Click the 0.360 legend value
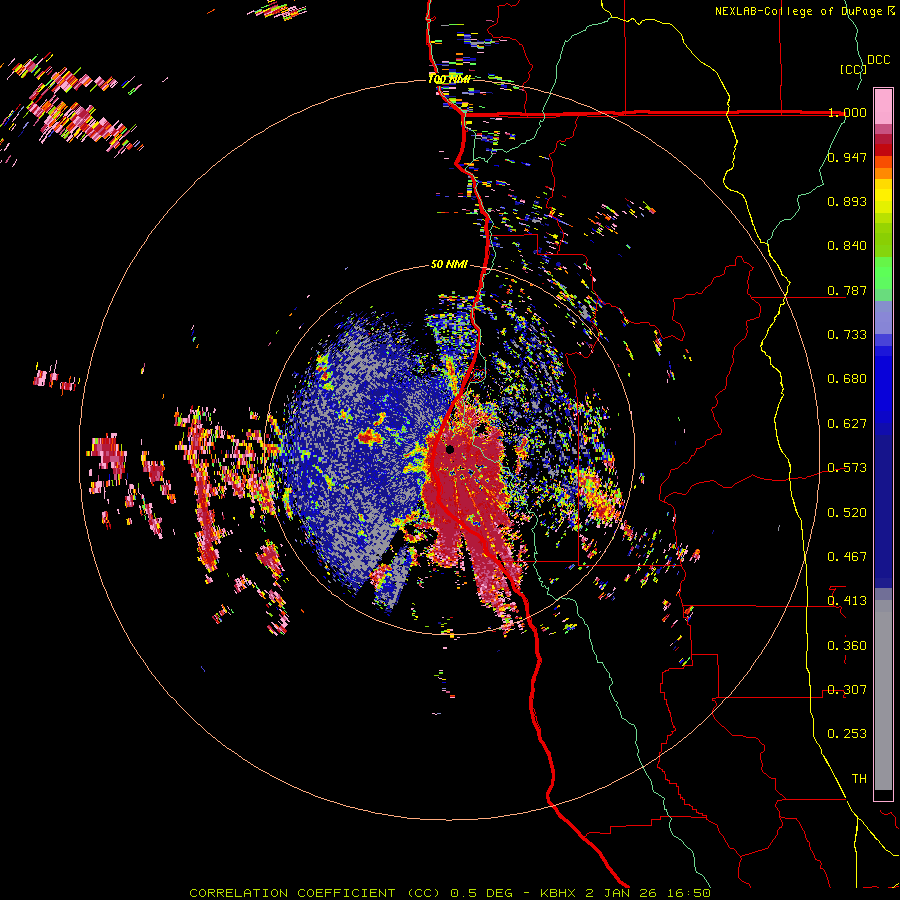 847,646
